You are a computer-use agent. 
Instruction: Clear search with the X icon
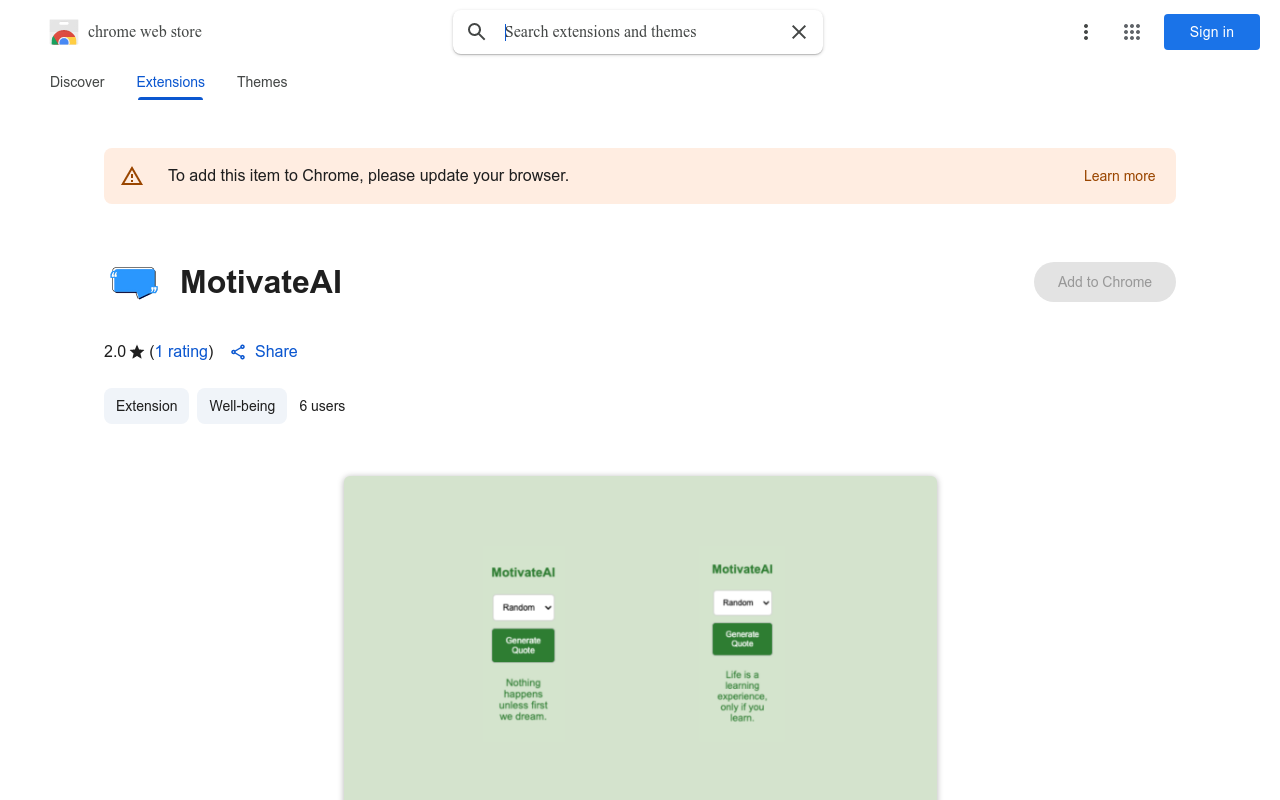click(x=799, y=32)
